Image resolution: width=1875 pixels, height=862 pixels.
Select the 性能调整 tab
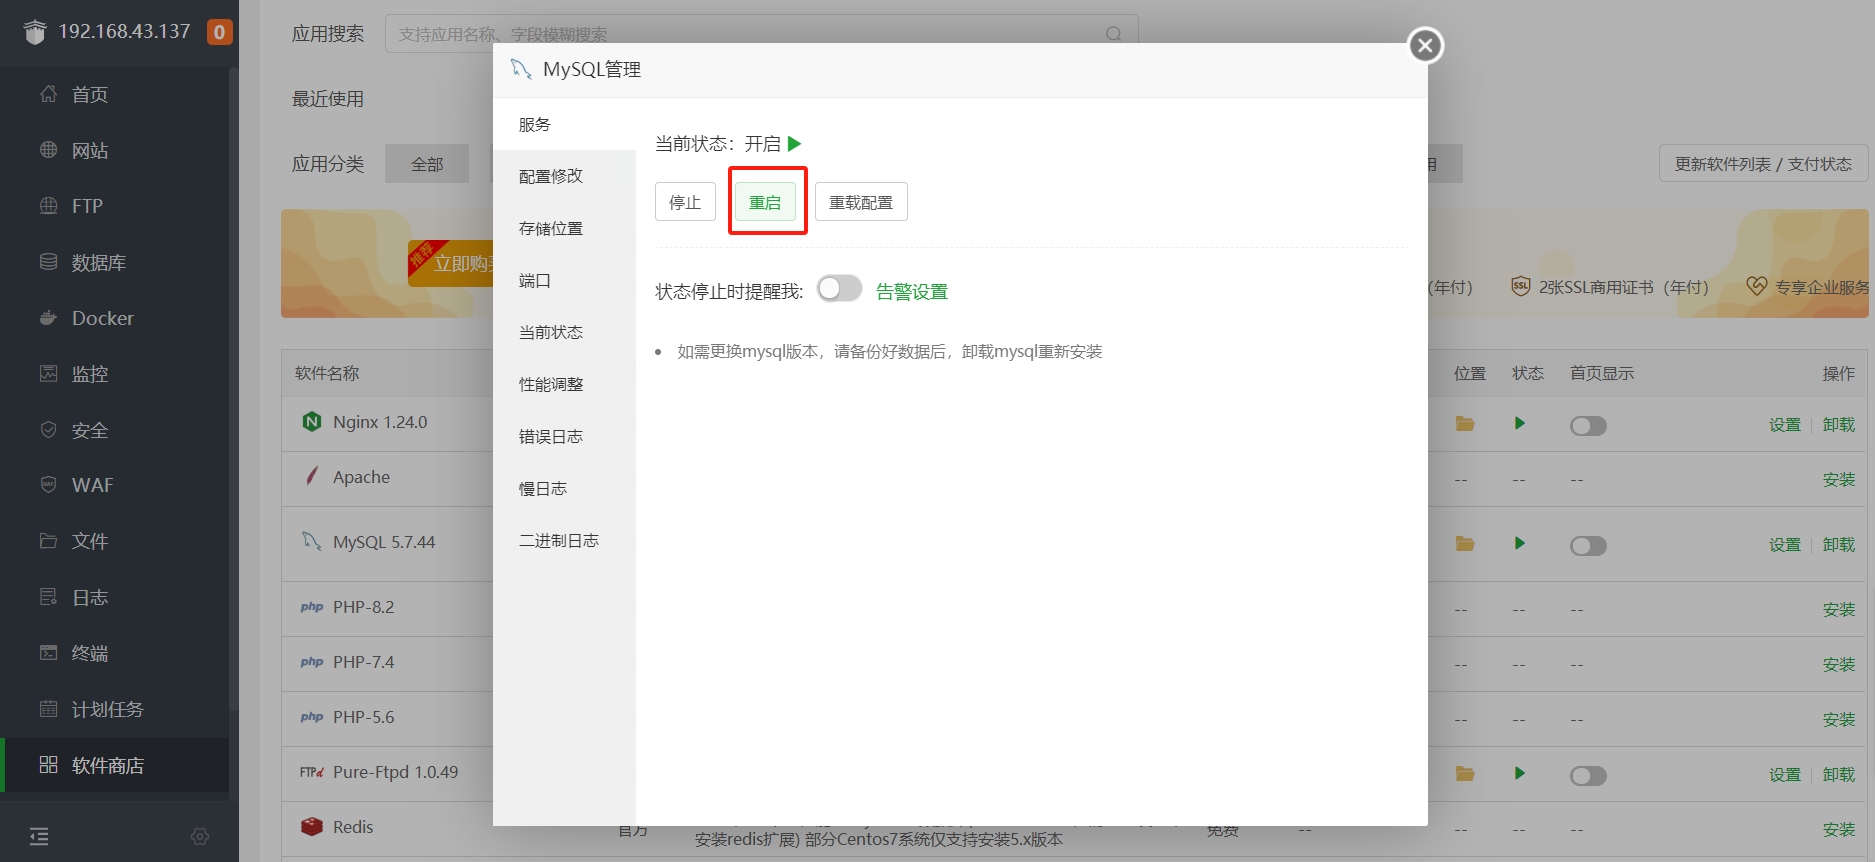click(564, 384)
